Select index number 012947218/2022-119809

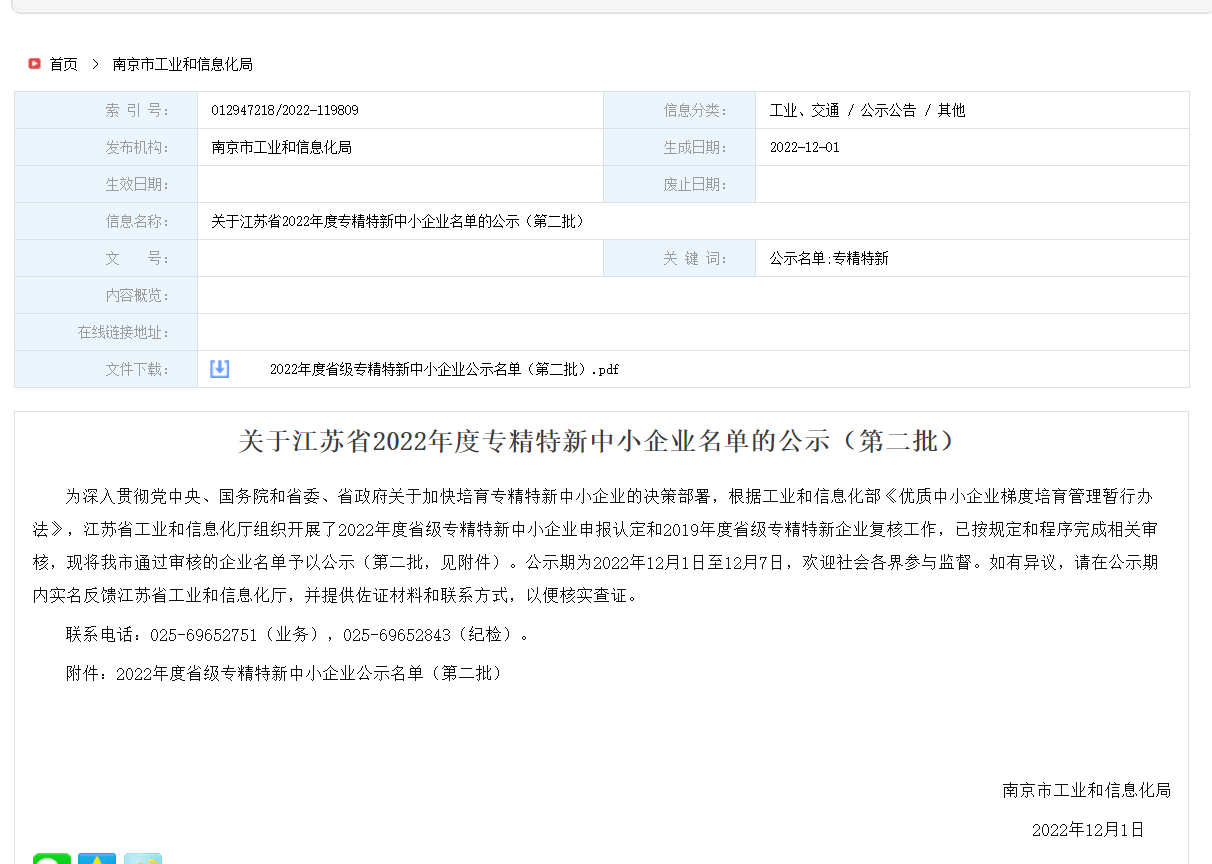(x=285, y=110)
